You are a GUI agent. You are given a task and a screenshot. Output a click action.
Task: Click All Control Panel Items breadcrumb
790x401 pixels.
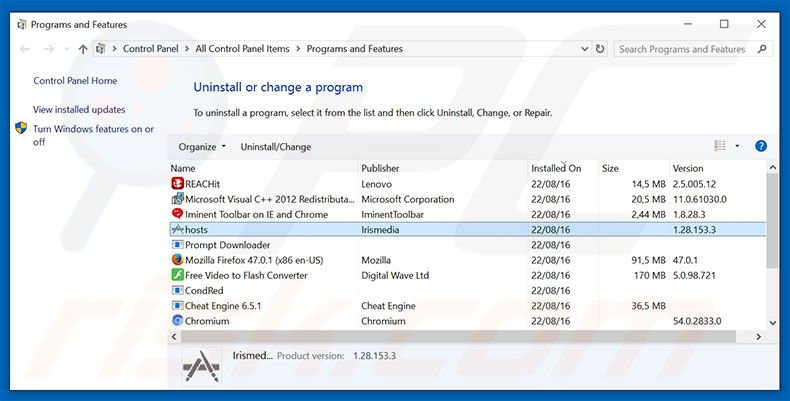coord(242,49)
